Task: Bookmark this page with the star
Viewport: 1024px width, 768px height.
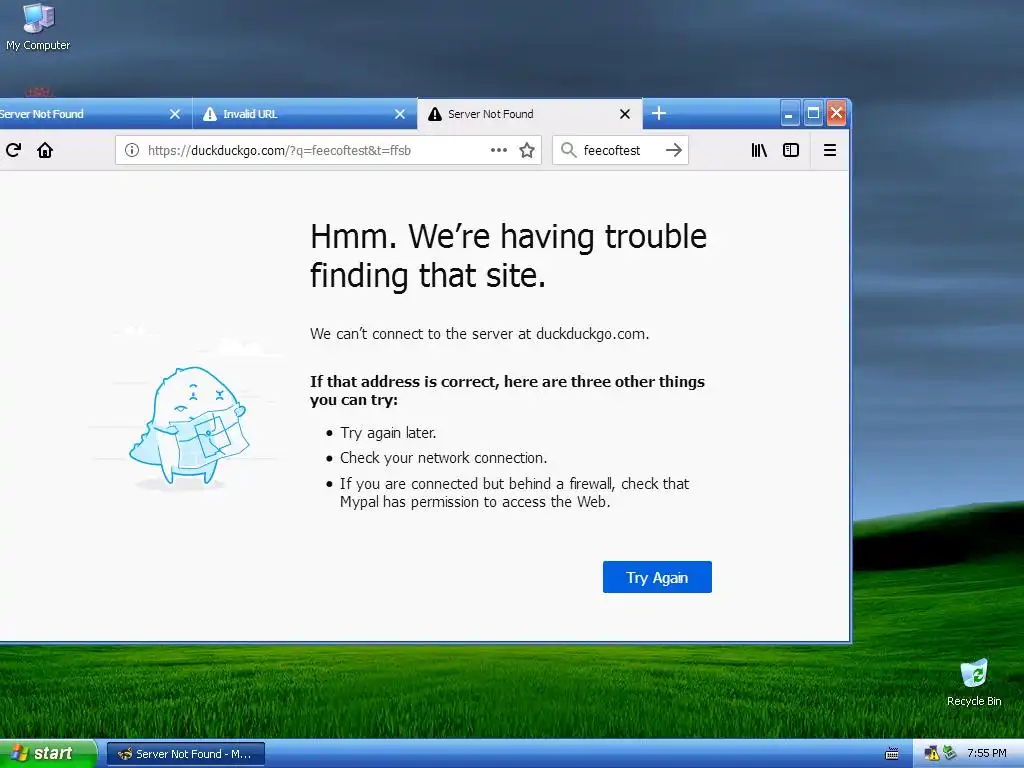Action: tap(527, 150)
